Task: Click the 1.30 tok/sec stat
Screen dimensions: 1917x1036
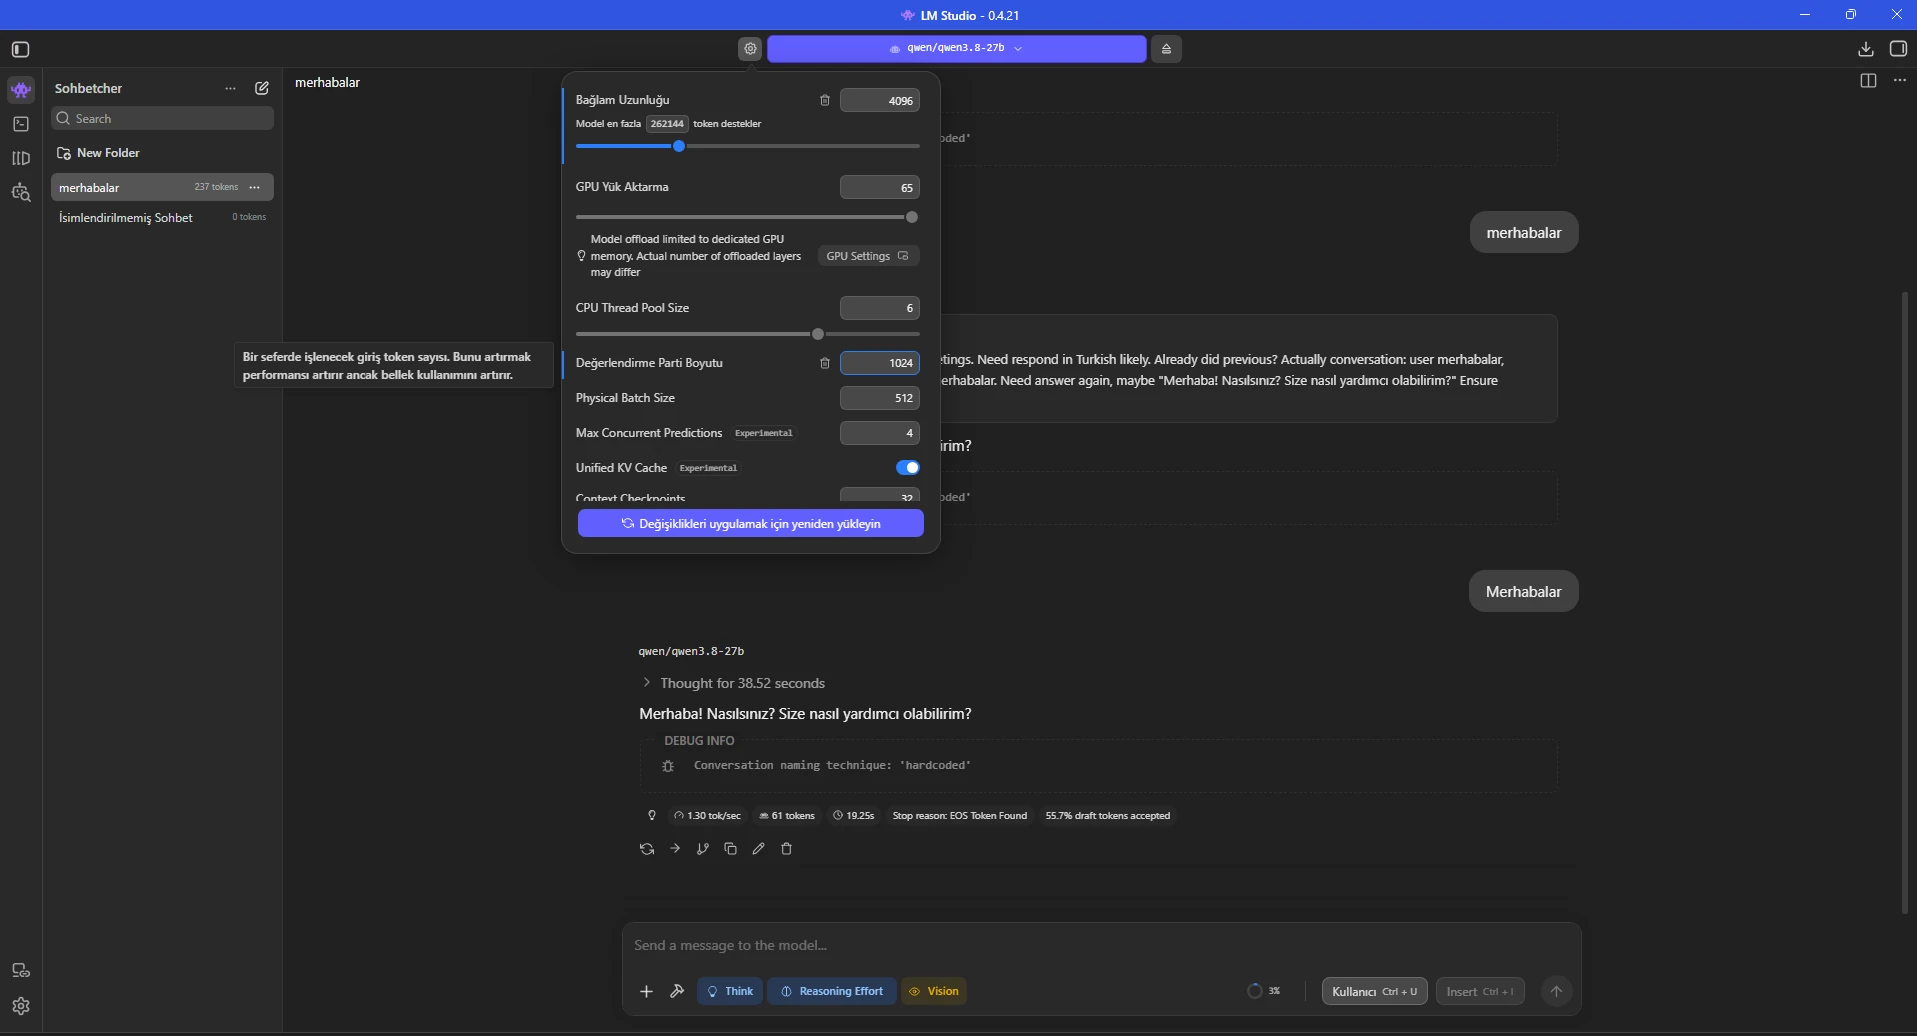Action: [707, 816]
